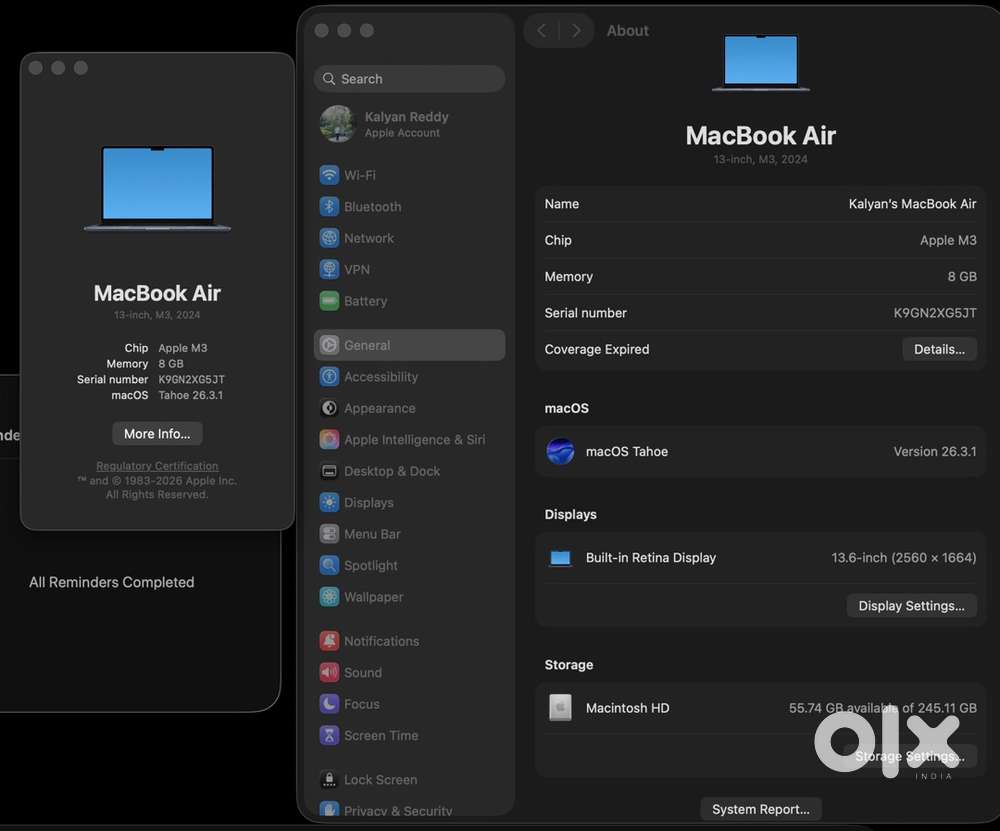
Task: Click the Apple Intelligence & Siri icon
Action: pos(329,440)
